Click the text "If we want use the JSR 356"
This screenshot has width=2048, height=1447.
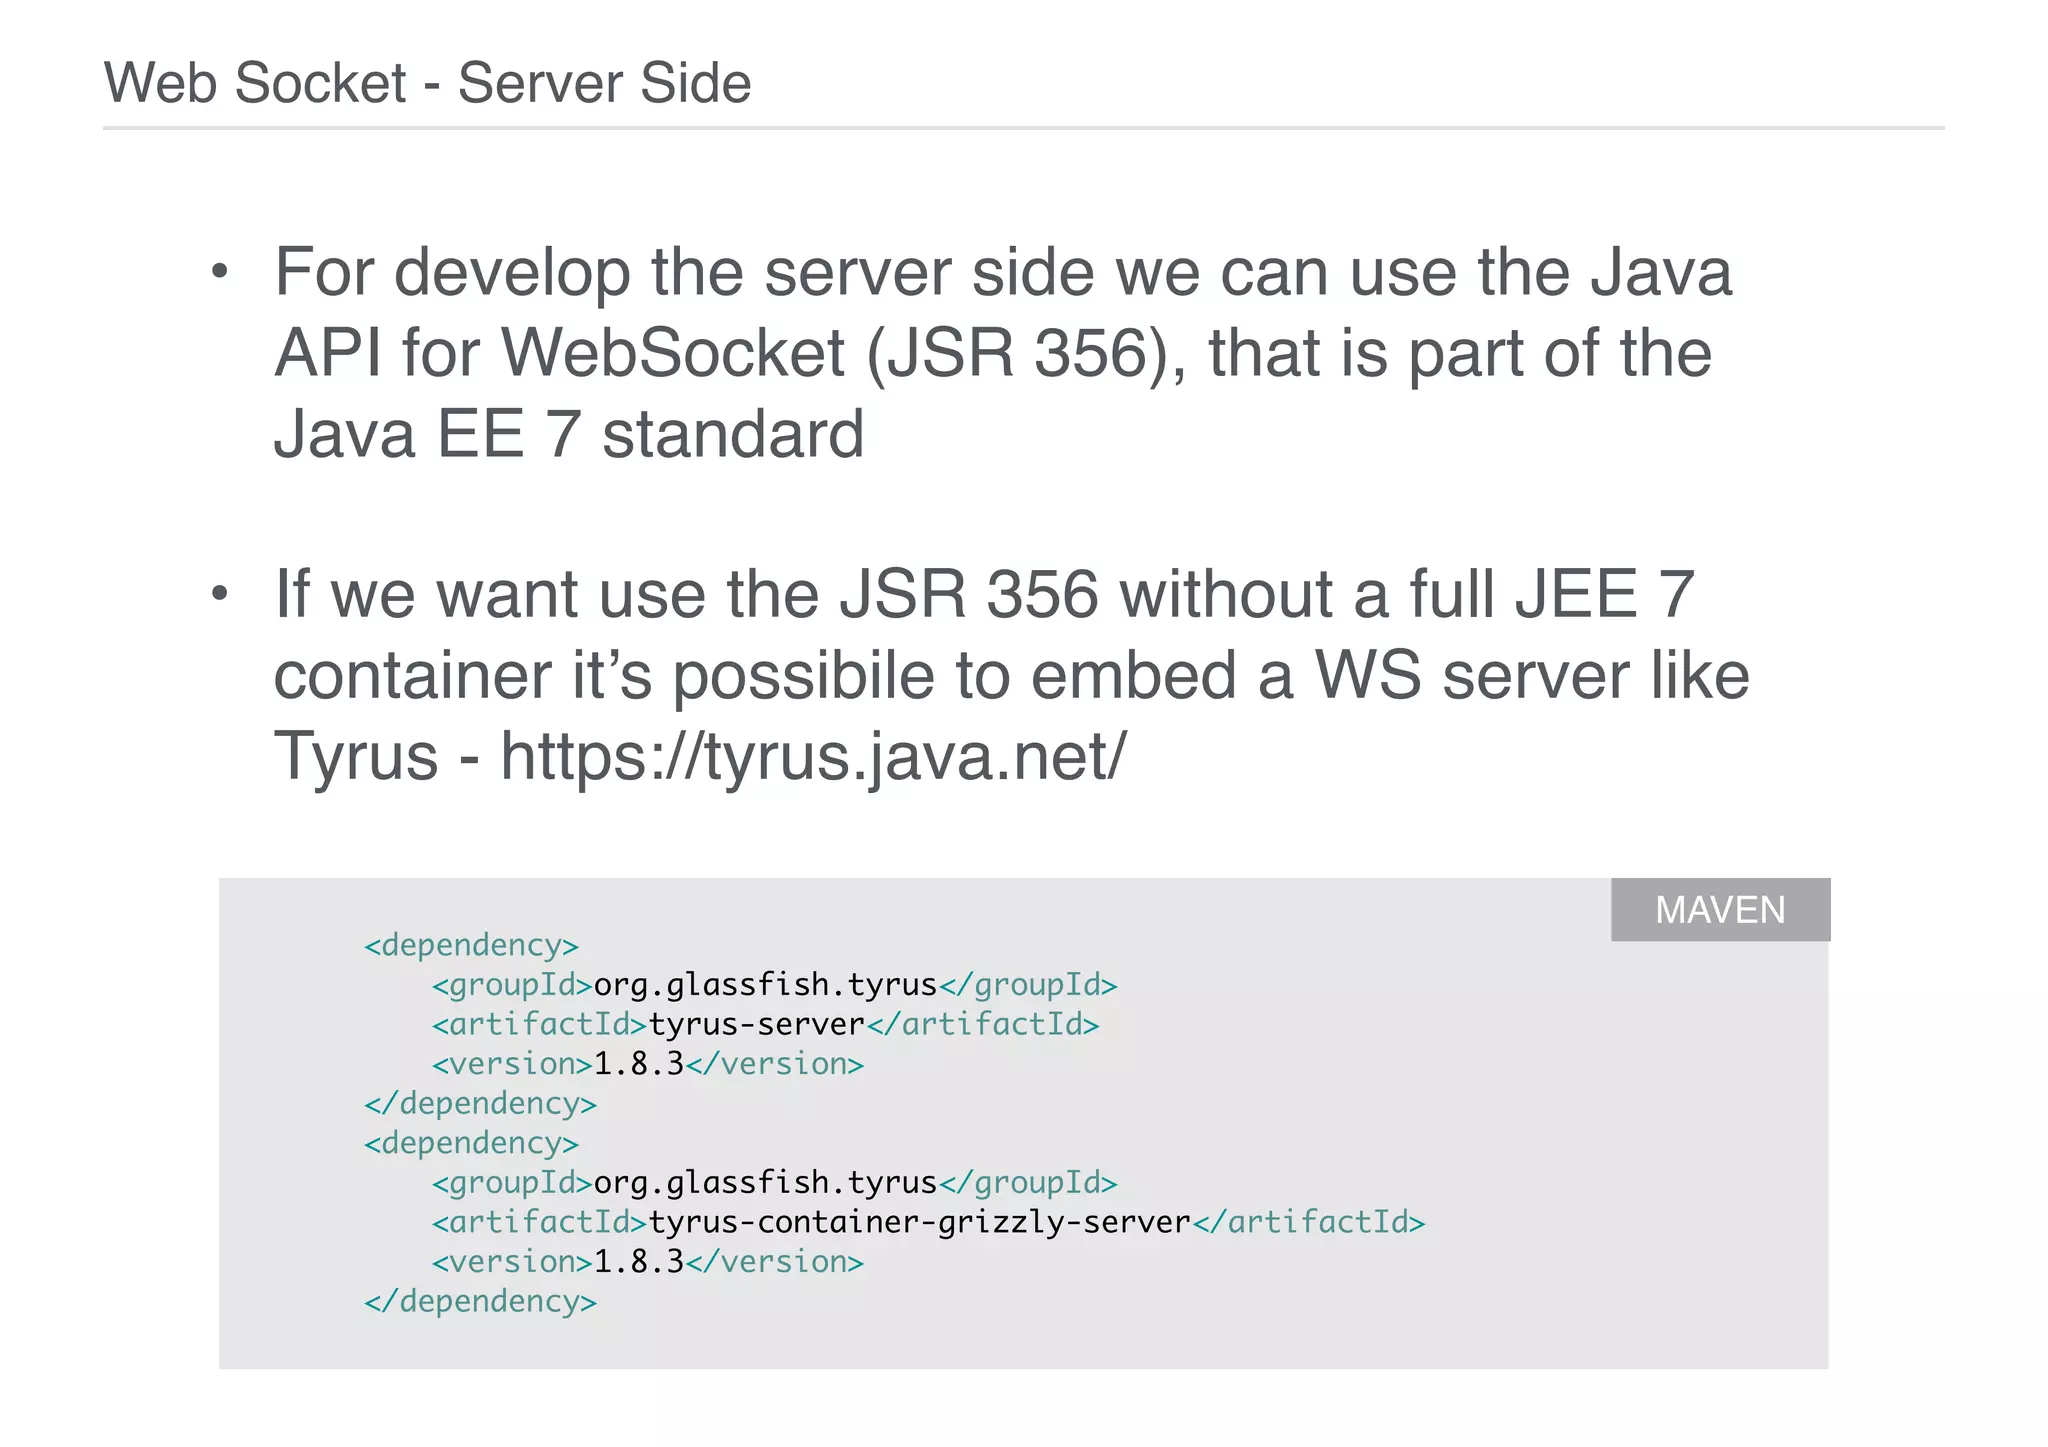[x=686, y=594]
